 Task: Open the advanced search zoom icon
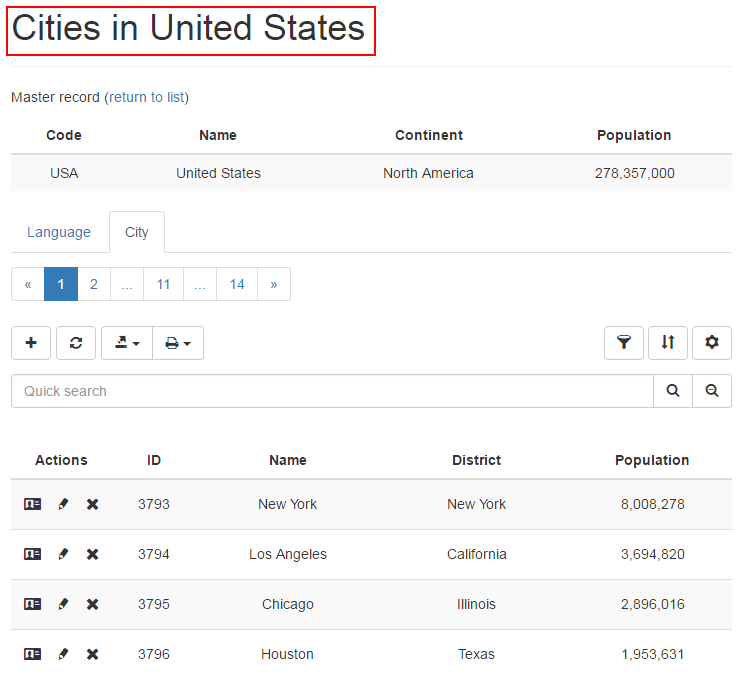coord(712,391)
